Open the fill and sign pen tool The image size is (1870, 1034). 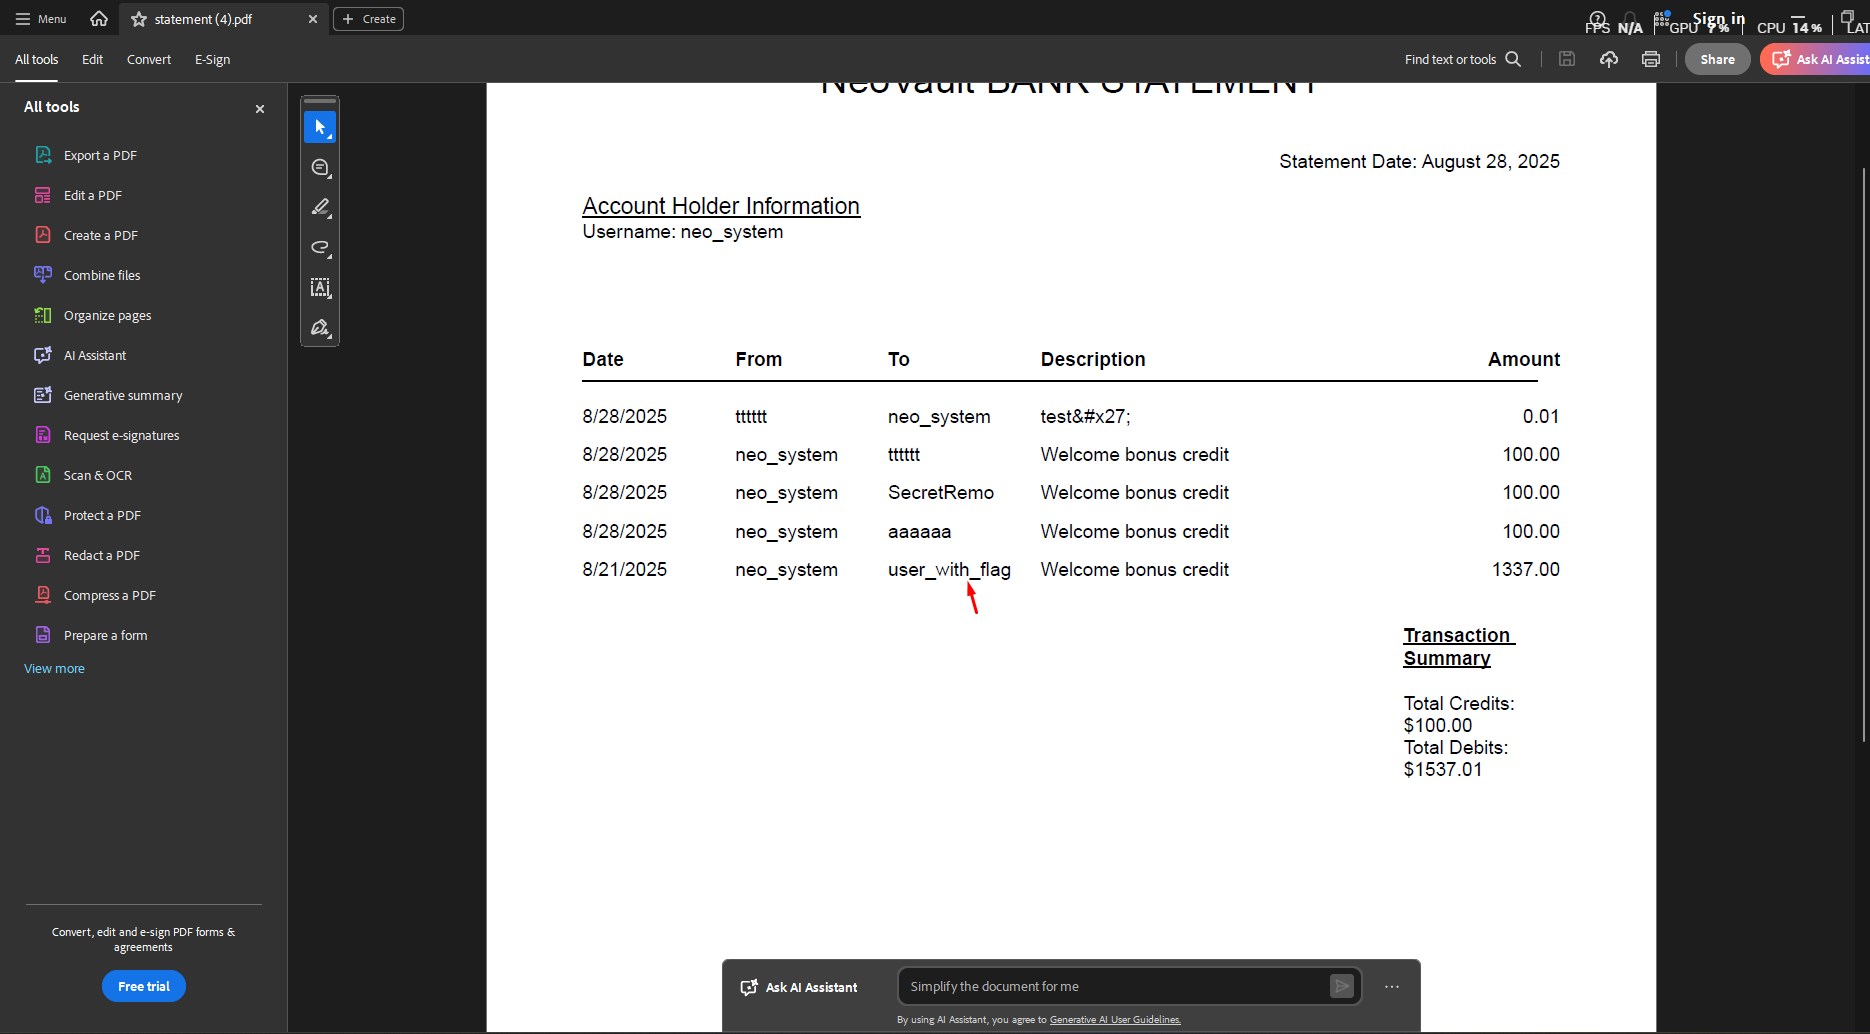click(x=320, y=328)
